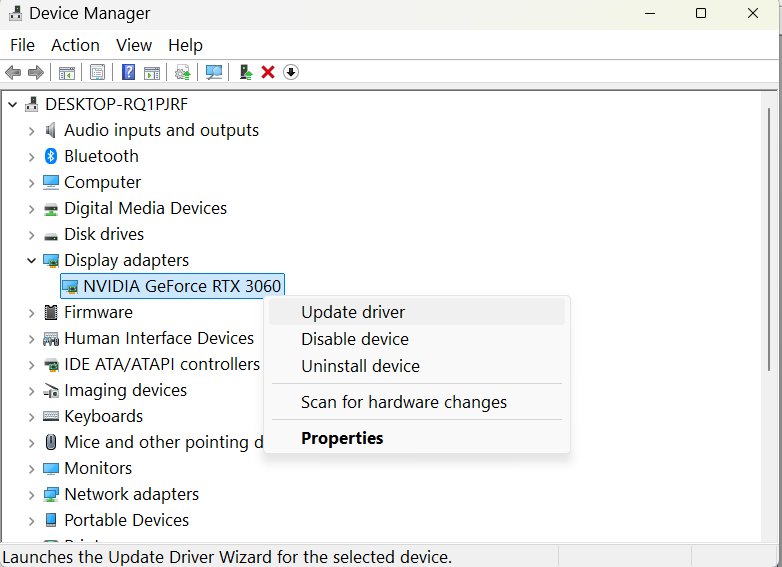Click the DESKTOP-RQ1PJRF root node
The image size is (782, 567).
[116, 104]
